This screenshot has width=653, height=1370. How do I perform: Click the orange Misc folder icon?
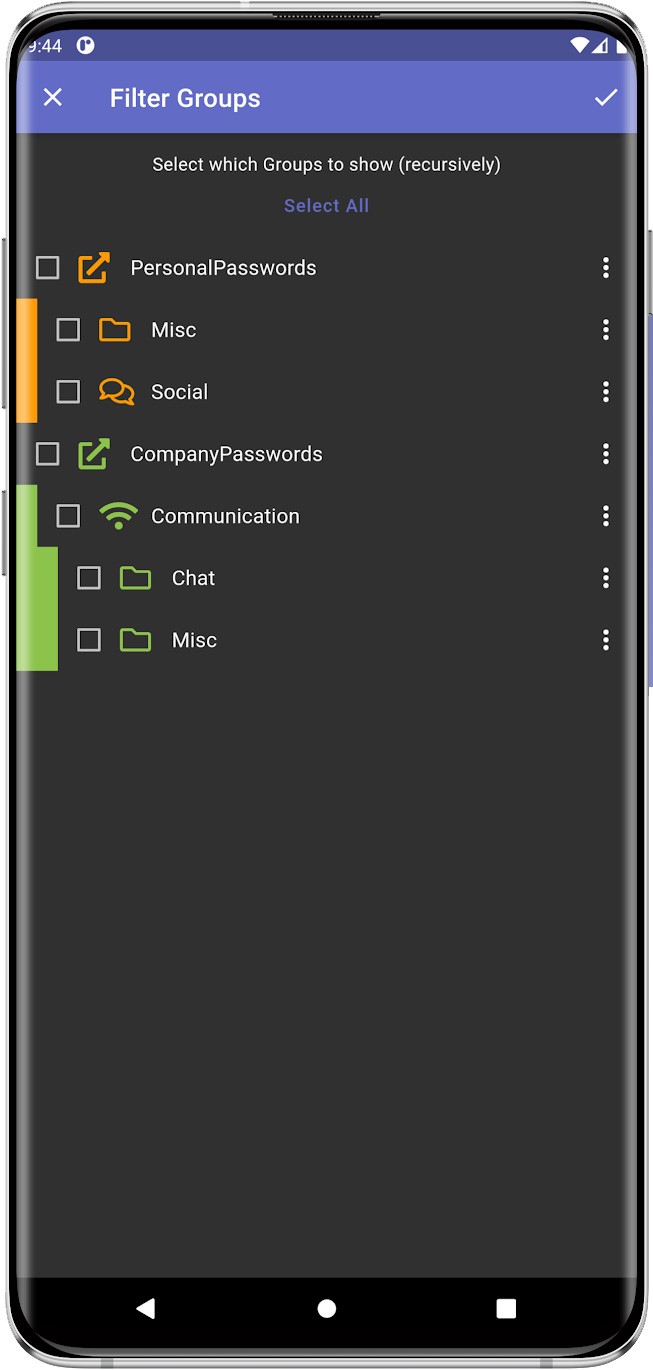click(115, 329)
